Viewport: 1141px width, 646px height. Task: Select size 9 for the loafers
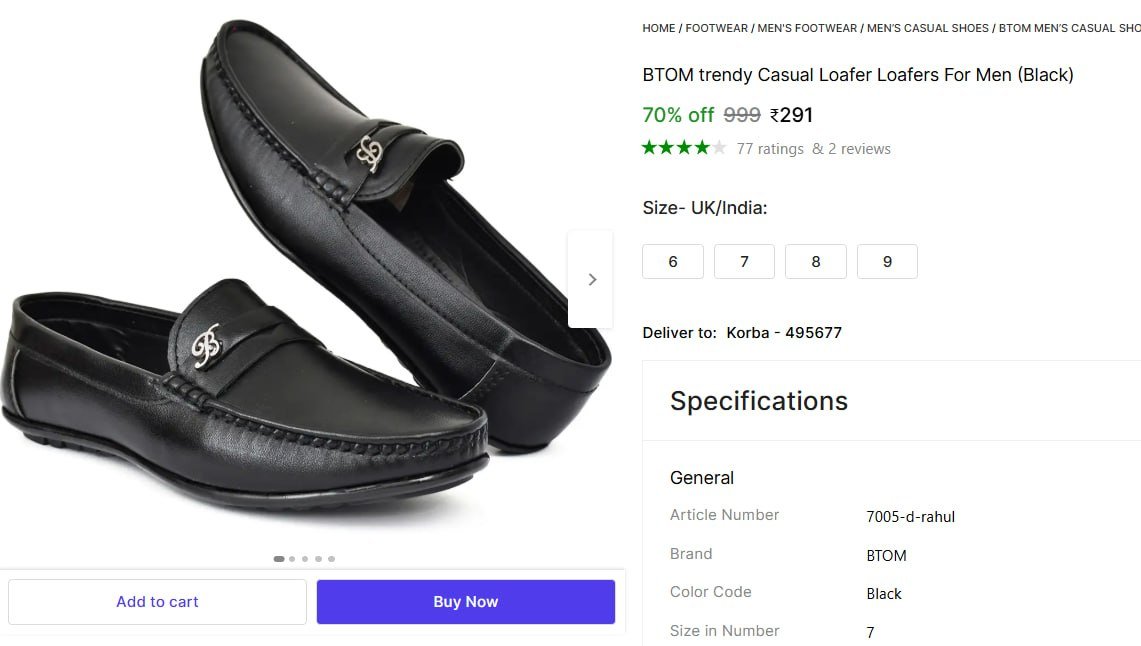click(x=887, y=261)
